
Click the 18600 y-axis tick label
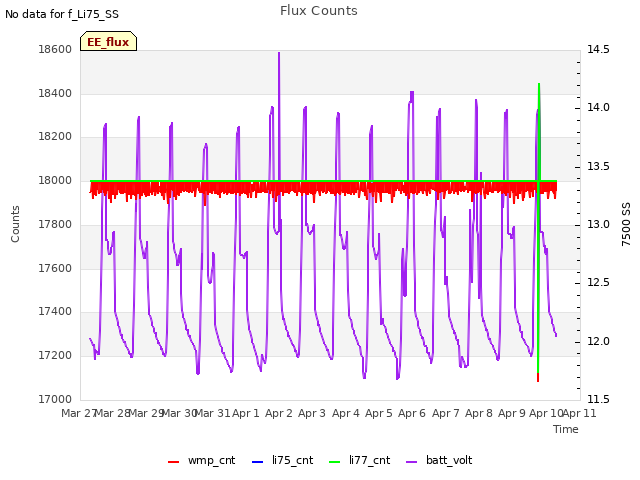(x=55, y=49)
